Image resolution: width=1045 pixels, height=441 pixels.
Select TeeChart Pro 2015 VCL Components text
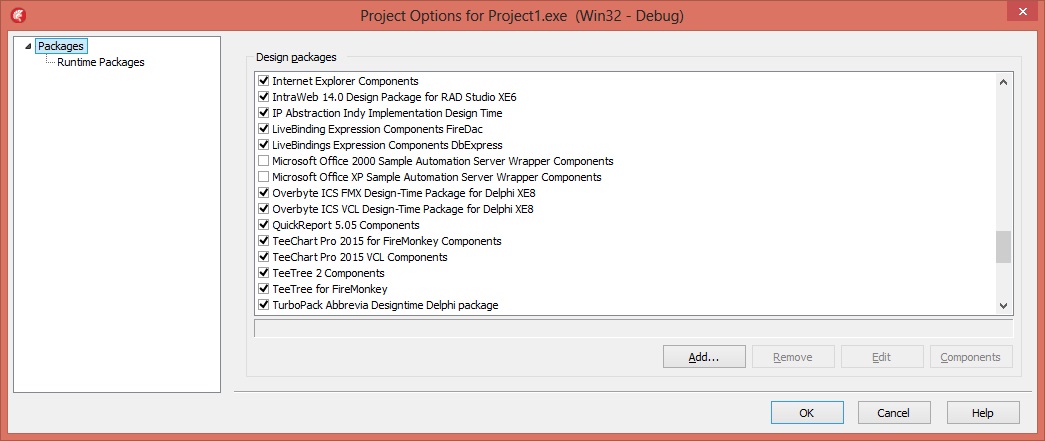[x=360, y=257]
